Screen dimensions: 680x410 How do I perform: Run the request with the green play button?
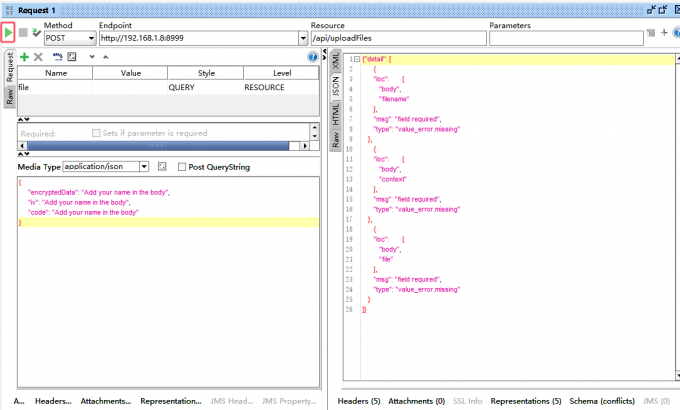pos(8,33)
